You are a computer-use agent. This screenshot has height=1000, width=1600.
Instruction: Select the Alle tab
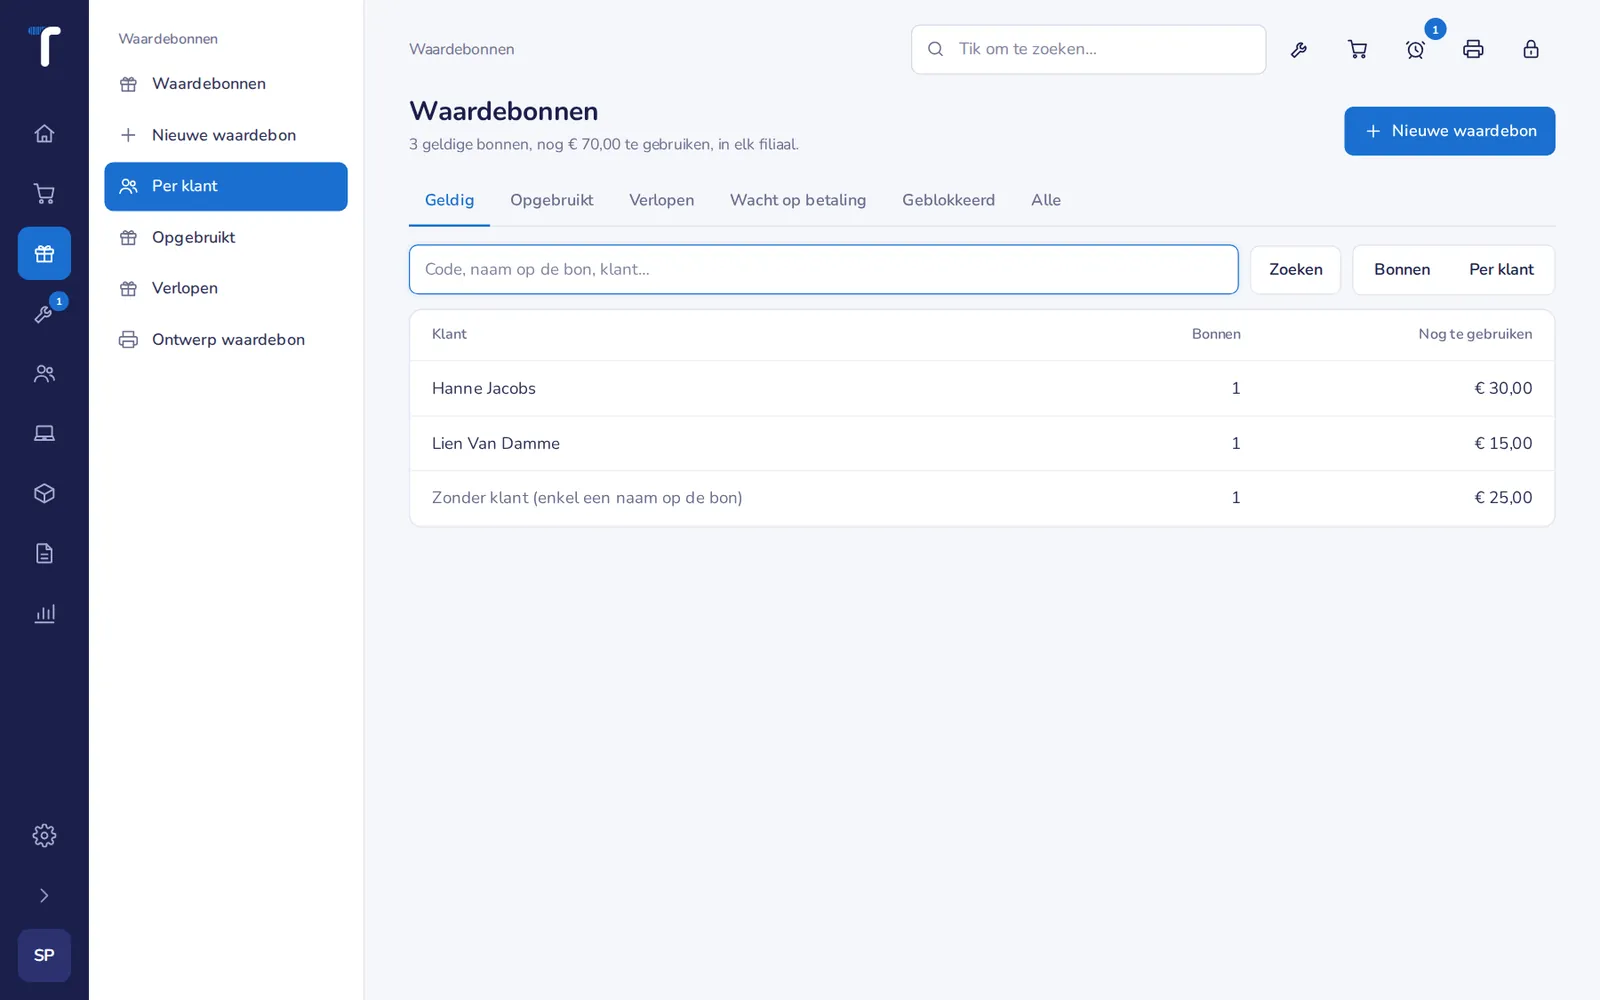(x=1046, y=200)
